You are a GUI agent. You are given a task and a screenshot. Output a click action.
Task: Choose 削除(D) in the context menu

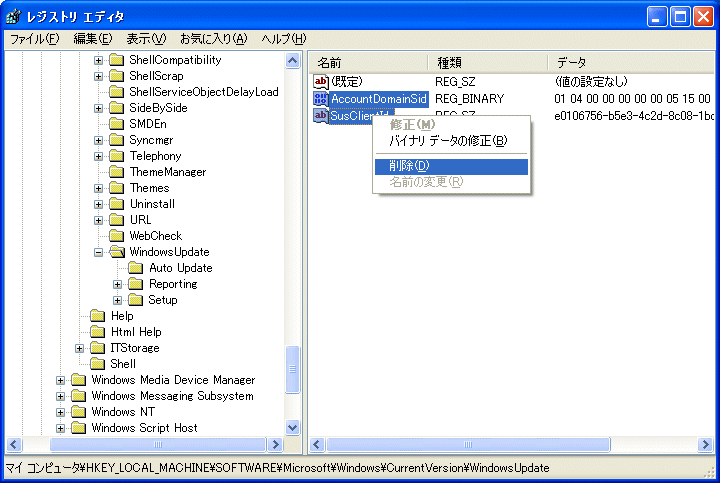(x=451, y=166)
